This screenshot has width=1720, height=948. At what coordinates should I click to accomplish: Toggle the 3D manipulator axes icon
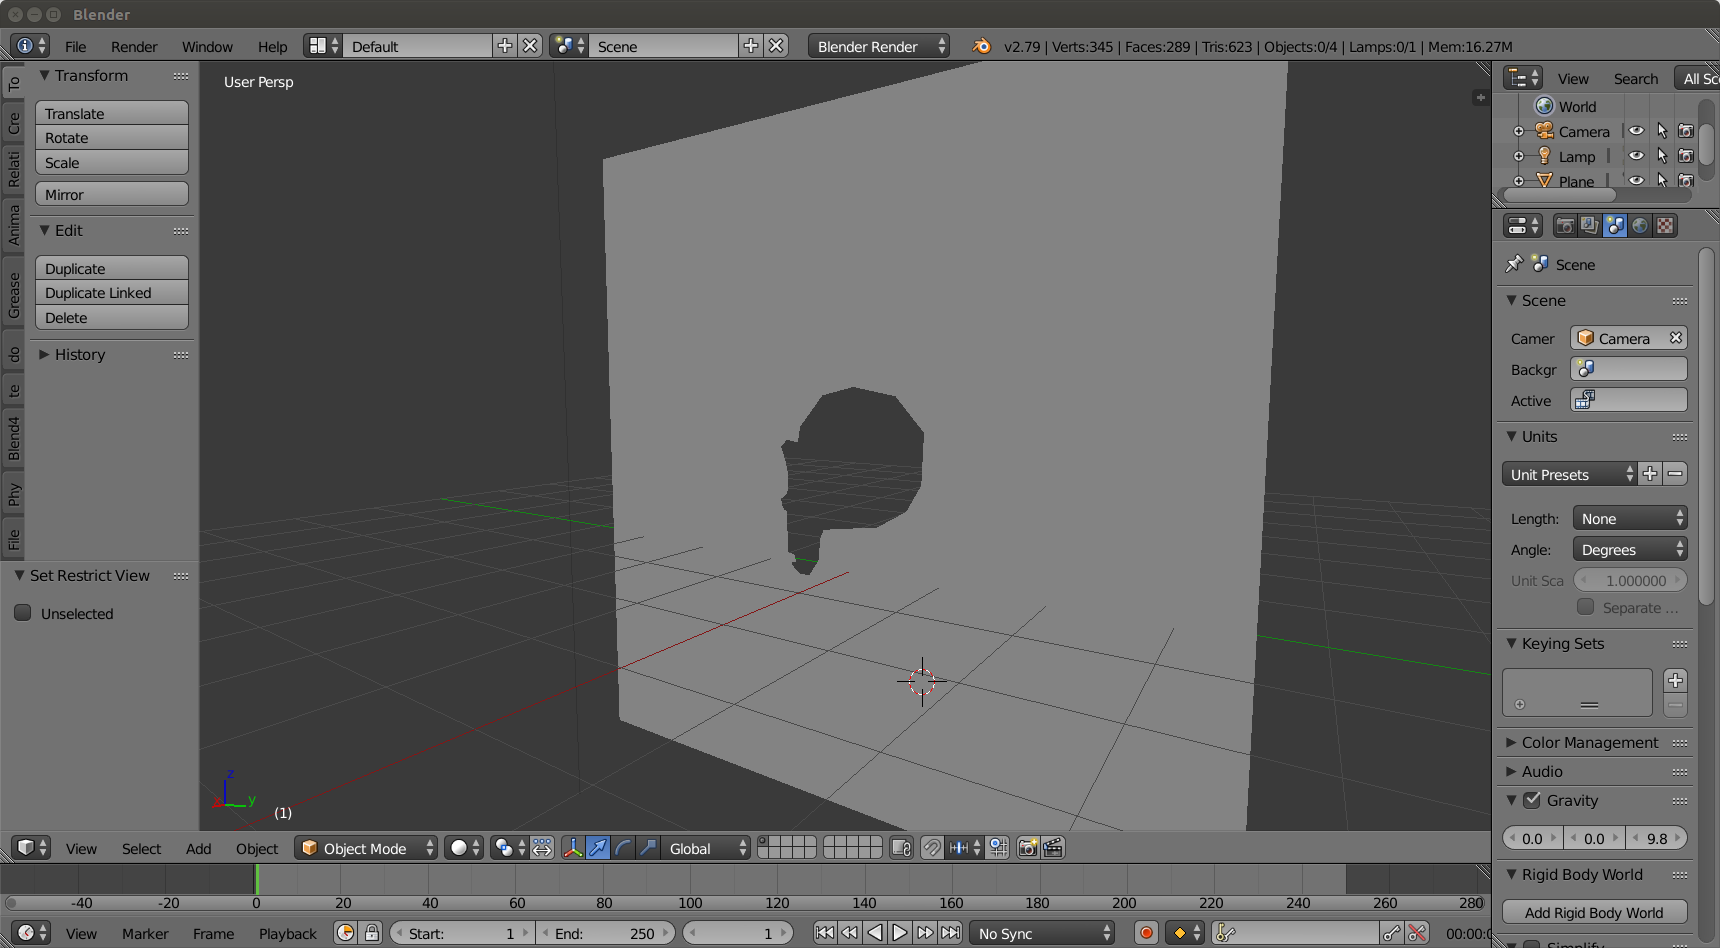coord(573,848)
